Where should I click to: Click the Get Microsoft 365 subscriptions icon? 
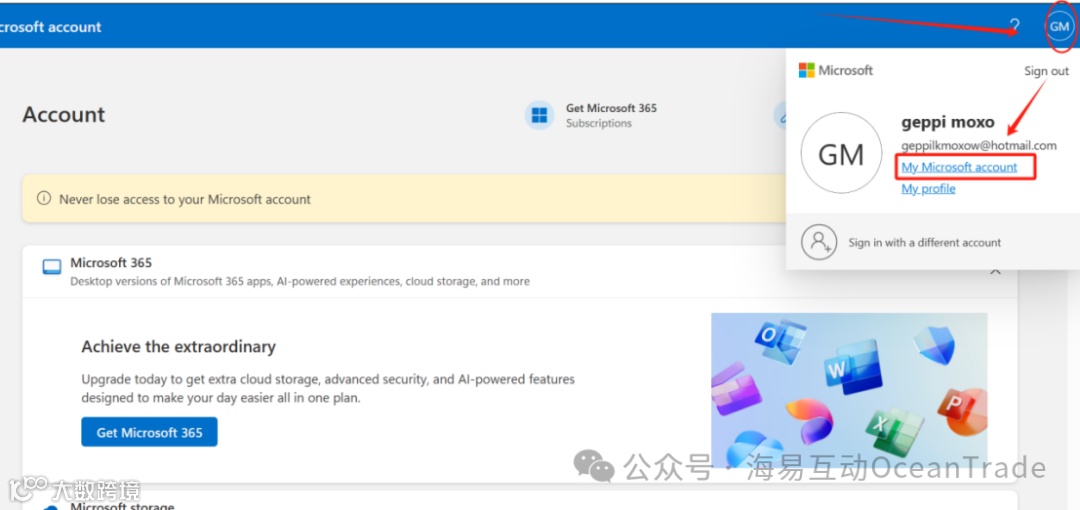539,115
